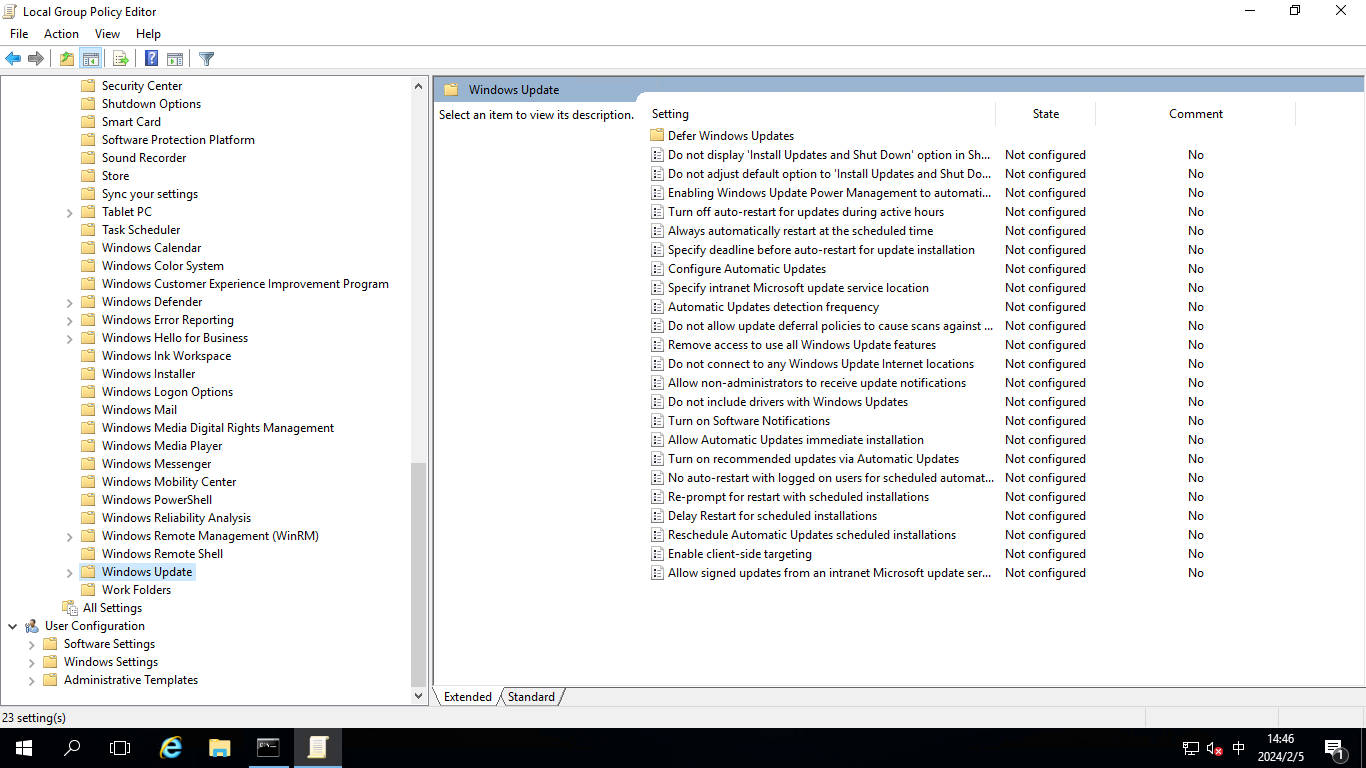Open taskbar Search magnifier icon
Screen dimensions: 1366x768
(72, 748)
